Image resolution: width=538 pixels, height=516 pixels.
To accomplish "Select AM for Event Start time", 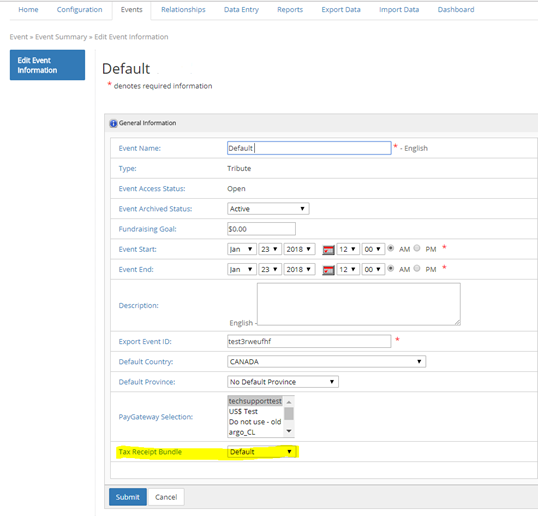I will [x=391, y=248].
